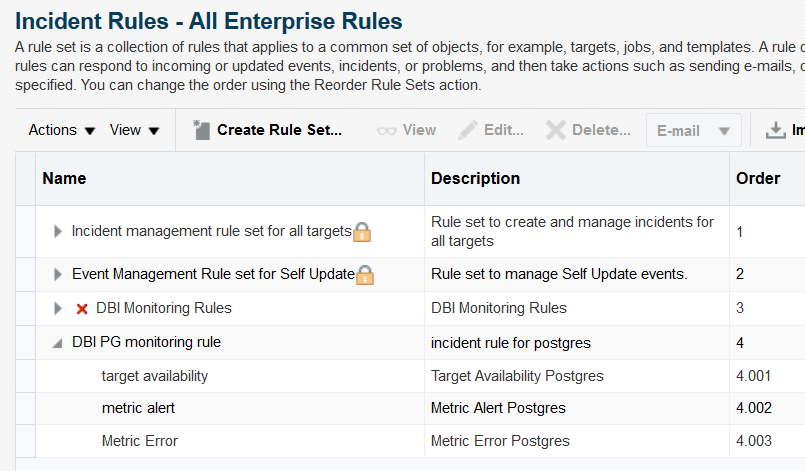The image size is (805, 471).
Task: Expand the DBI Monitoring Rules node
Action: click(58, 308)
